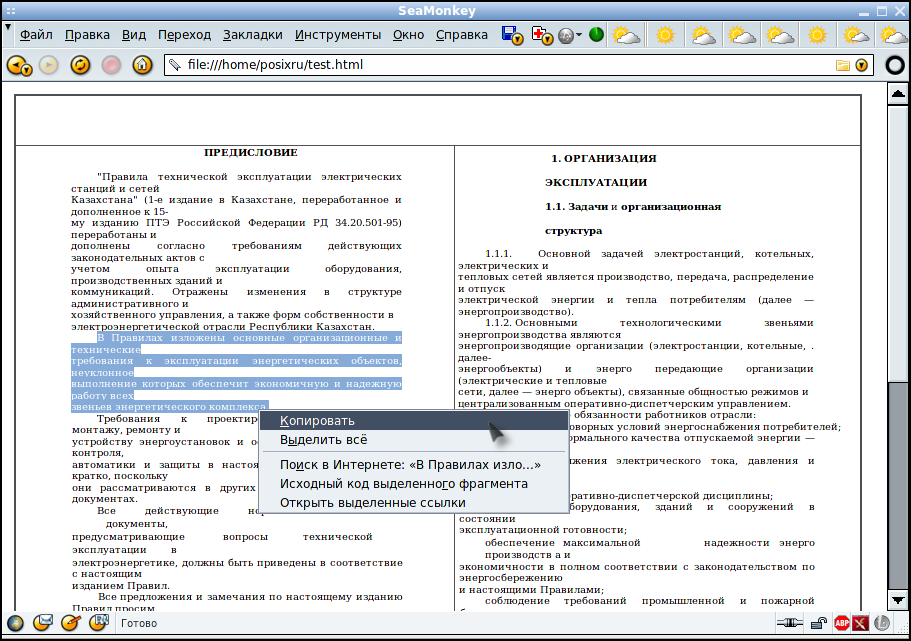Collapse the menu toolbar using its corner triangle
This screenshot has height=641, width=911.
[8, 27]
